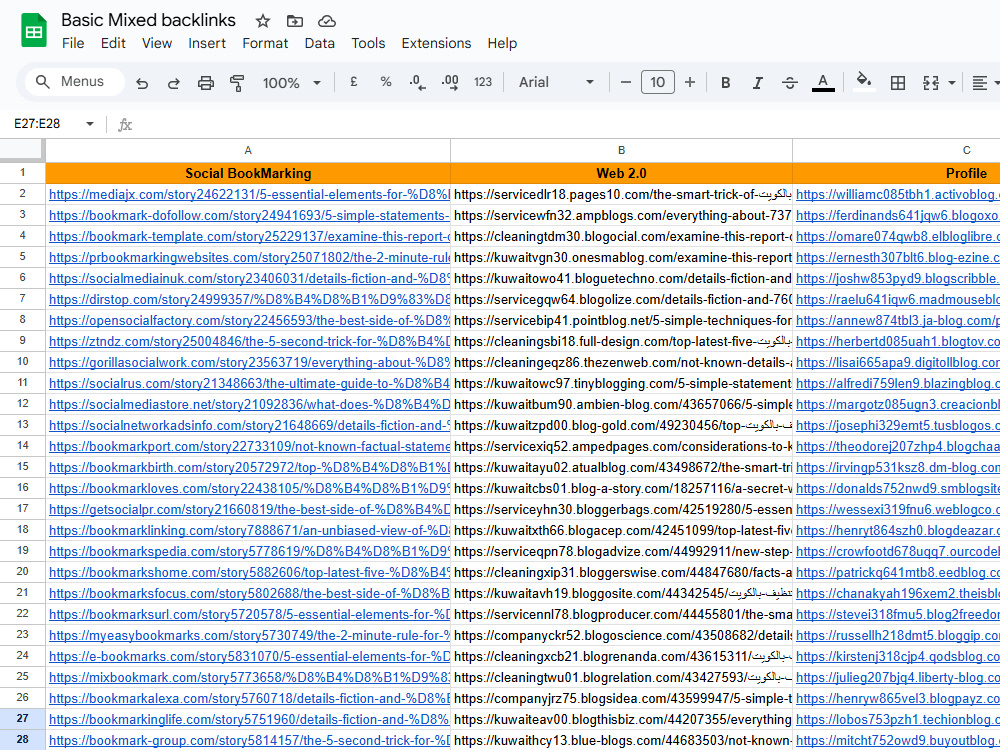Print the spreadsheet
Viewport: 1000px width, 750px height.
(205, 83)
